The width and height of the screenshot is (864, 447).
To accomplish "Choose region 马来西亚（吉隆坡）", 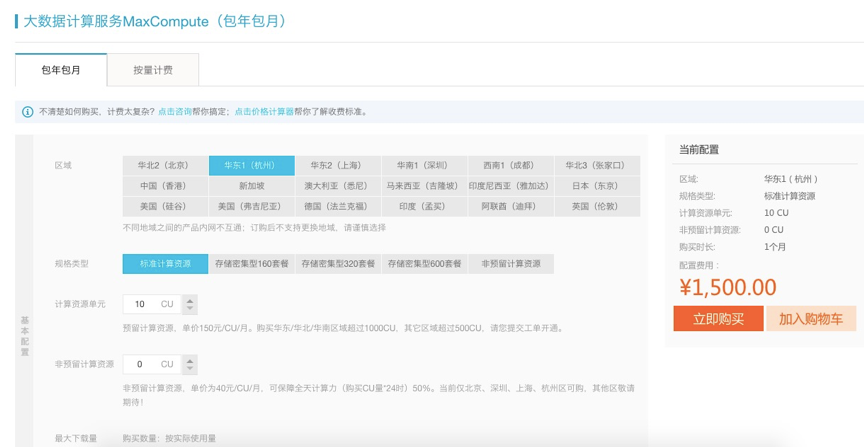I will coord(424,186).
